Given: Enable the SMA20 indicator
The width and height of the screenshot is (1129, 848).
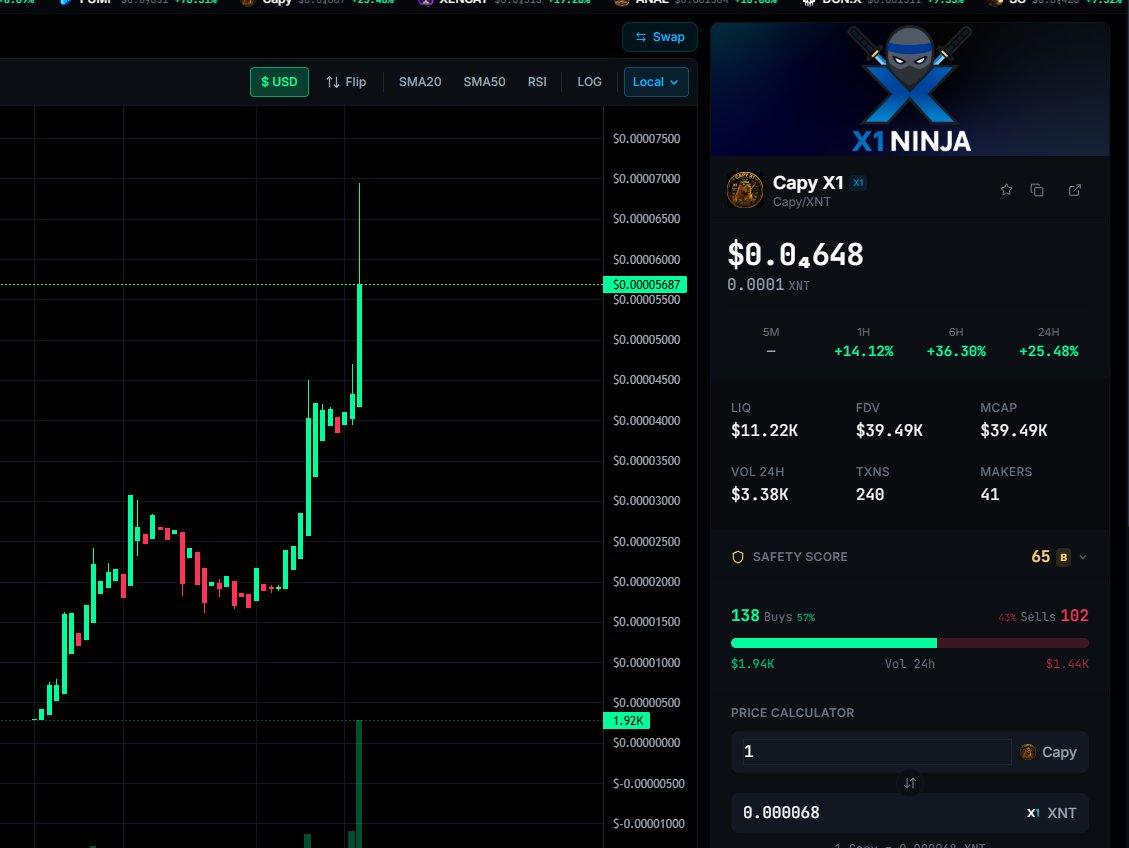Looking at the screenshot, I should tap(420, 82).
